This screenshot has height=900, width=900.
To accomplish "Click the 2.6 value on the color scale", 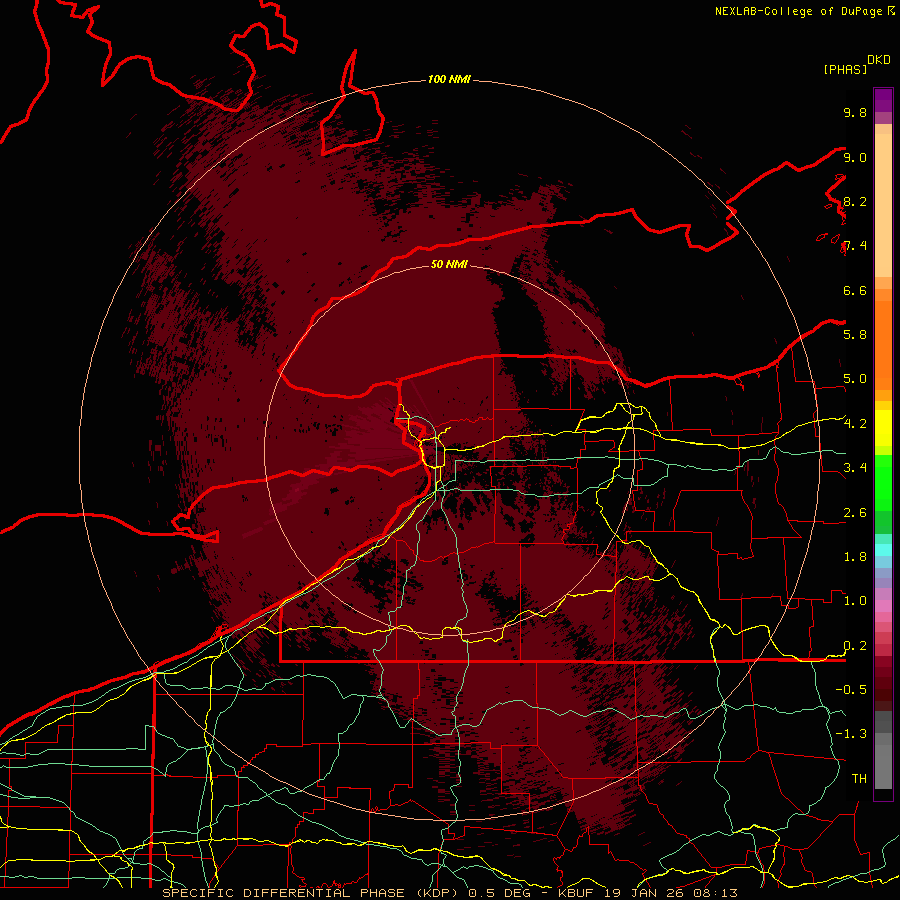I will tap(855, 513).
